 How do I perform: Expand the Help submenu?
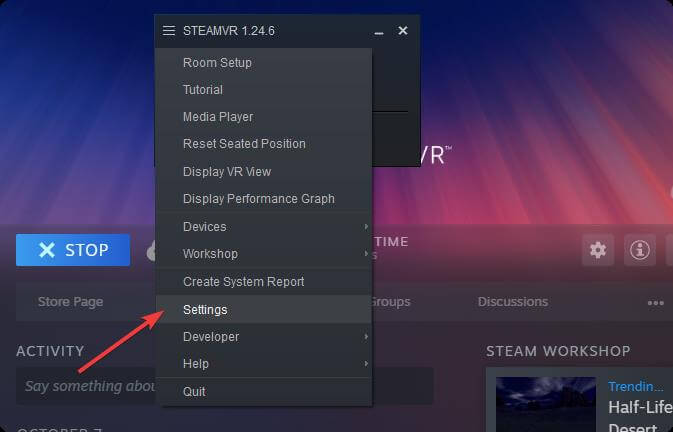click(x=263, y=364)
